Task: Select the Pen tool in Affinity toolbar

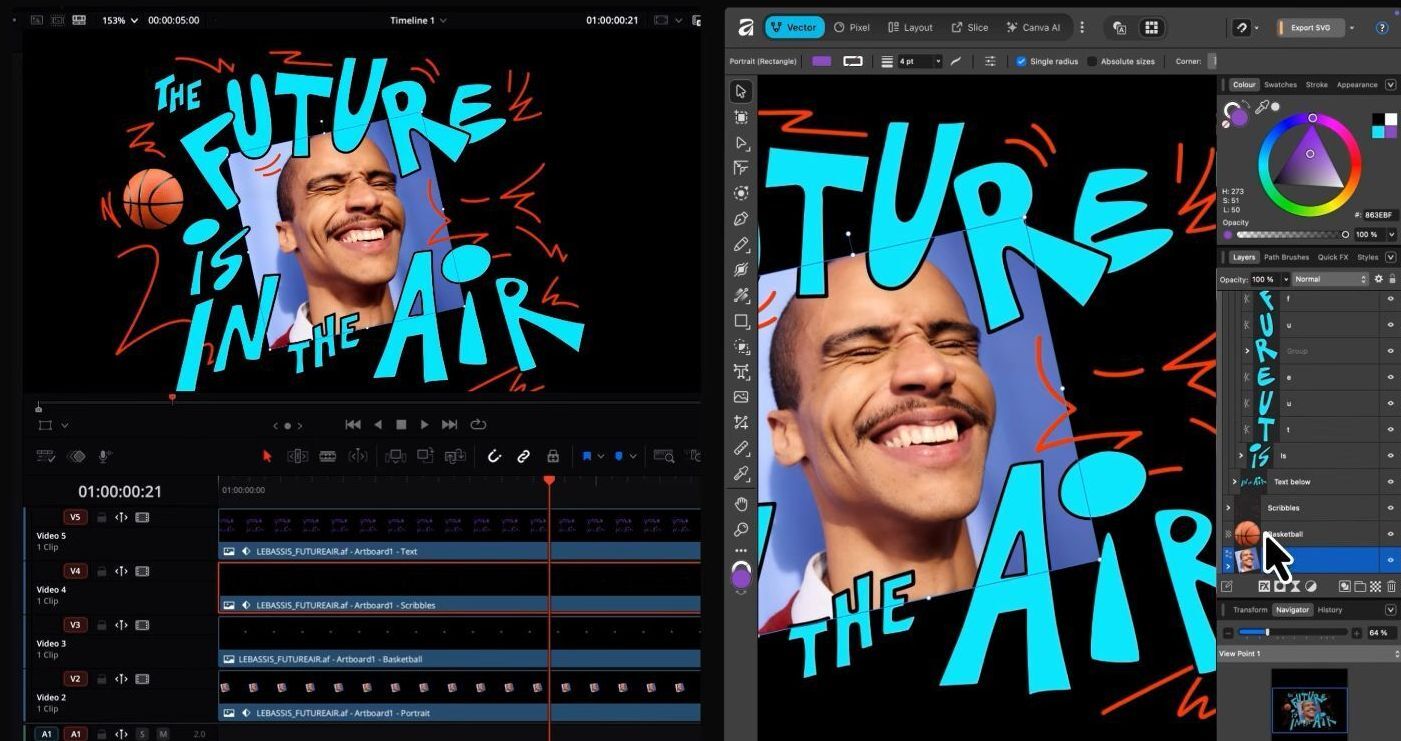Action: (741, 219)
